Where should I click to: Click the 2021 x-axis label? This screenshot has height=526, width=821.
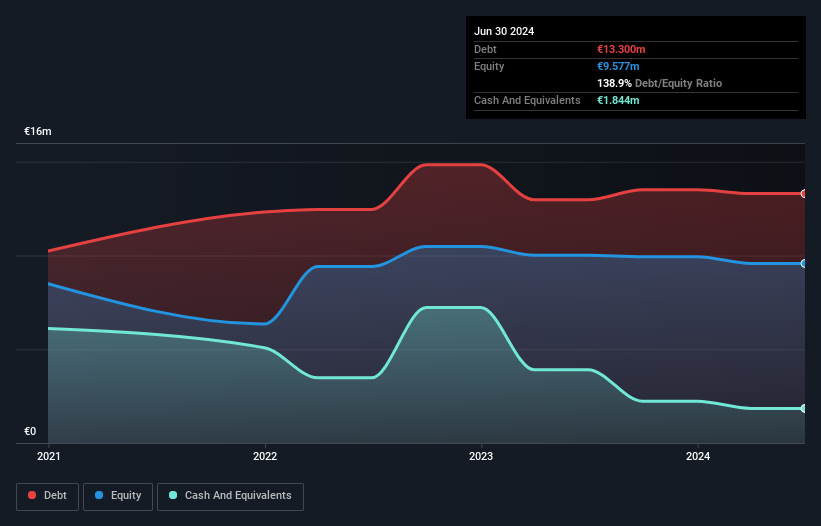tap(49, 456)
